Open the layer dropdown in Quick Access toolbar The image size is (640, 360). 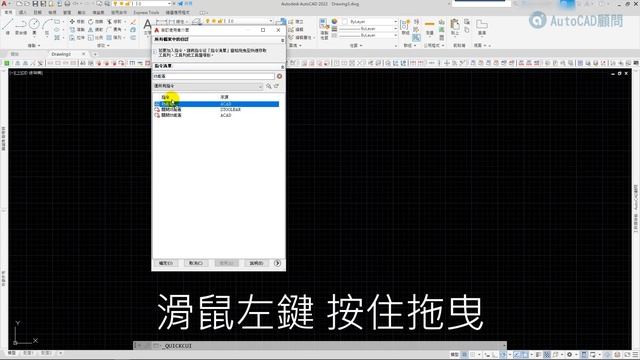142,4
